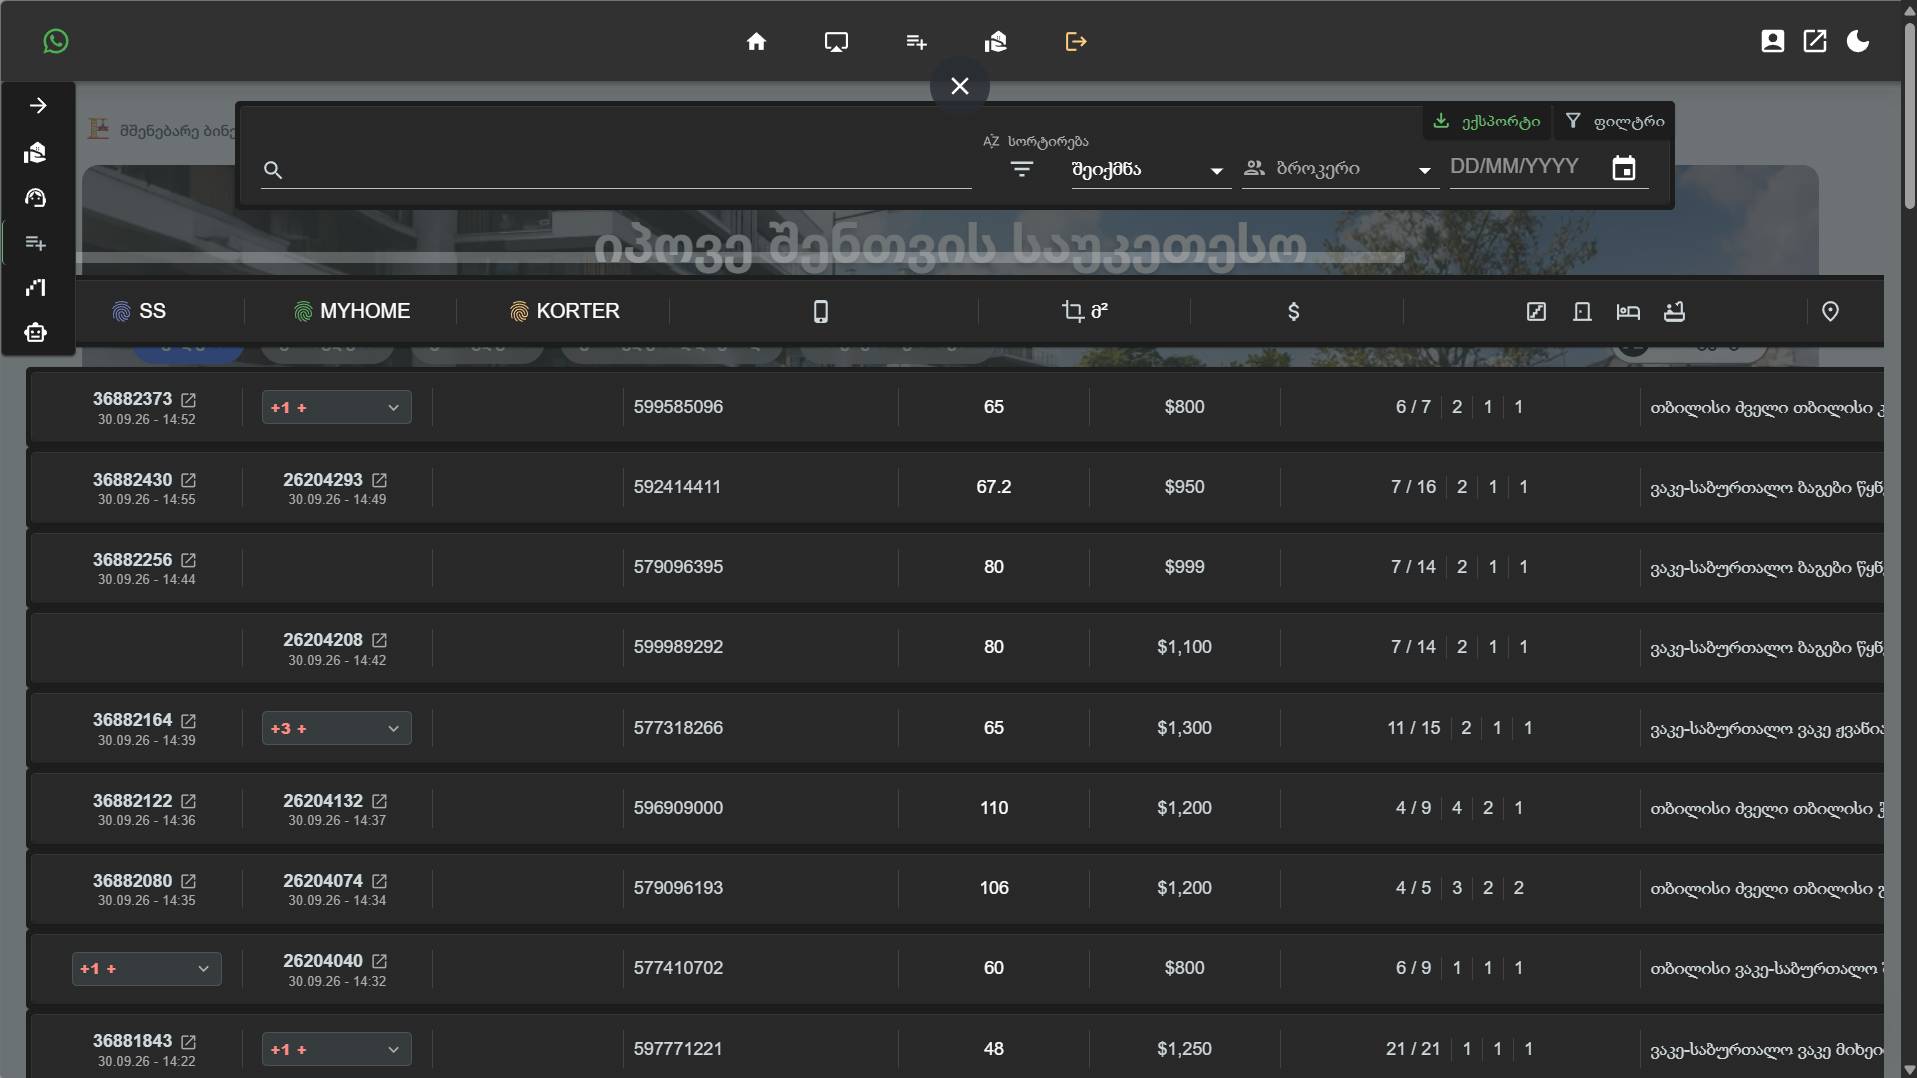1917x1078 pixels.
Task: Expand the sidebar with the arrow icon
Action: pyautogui.click(x=38, y=105)
